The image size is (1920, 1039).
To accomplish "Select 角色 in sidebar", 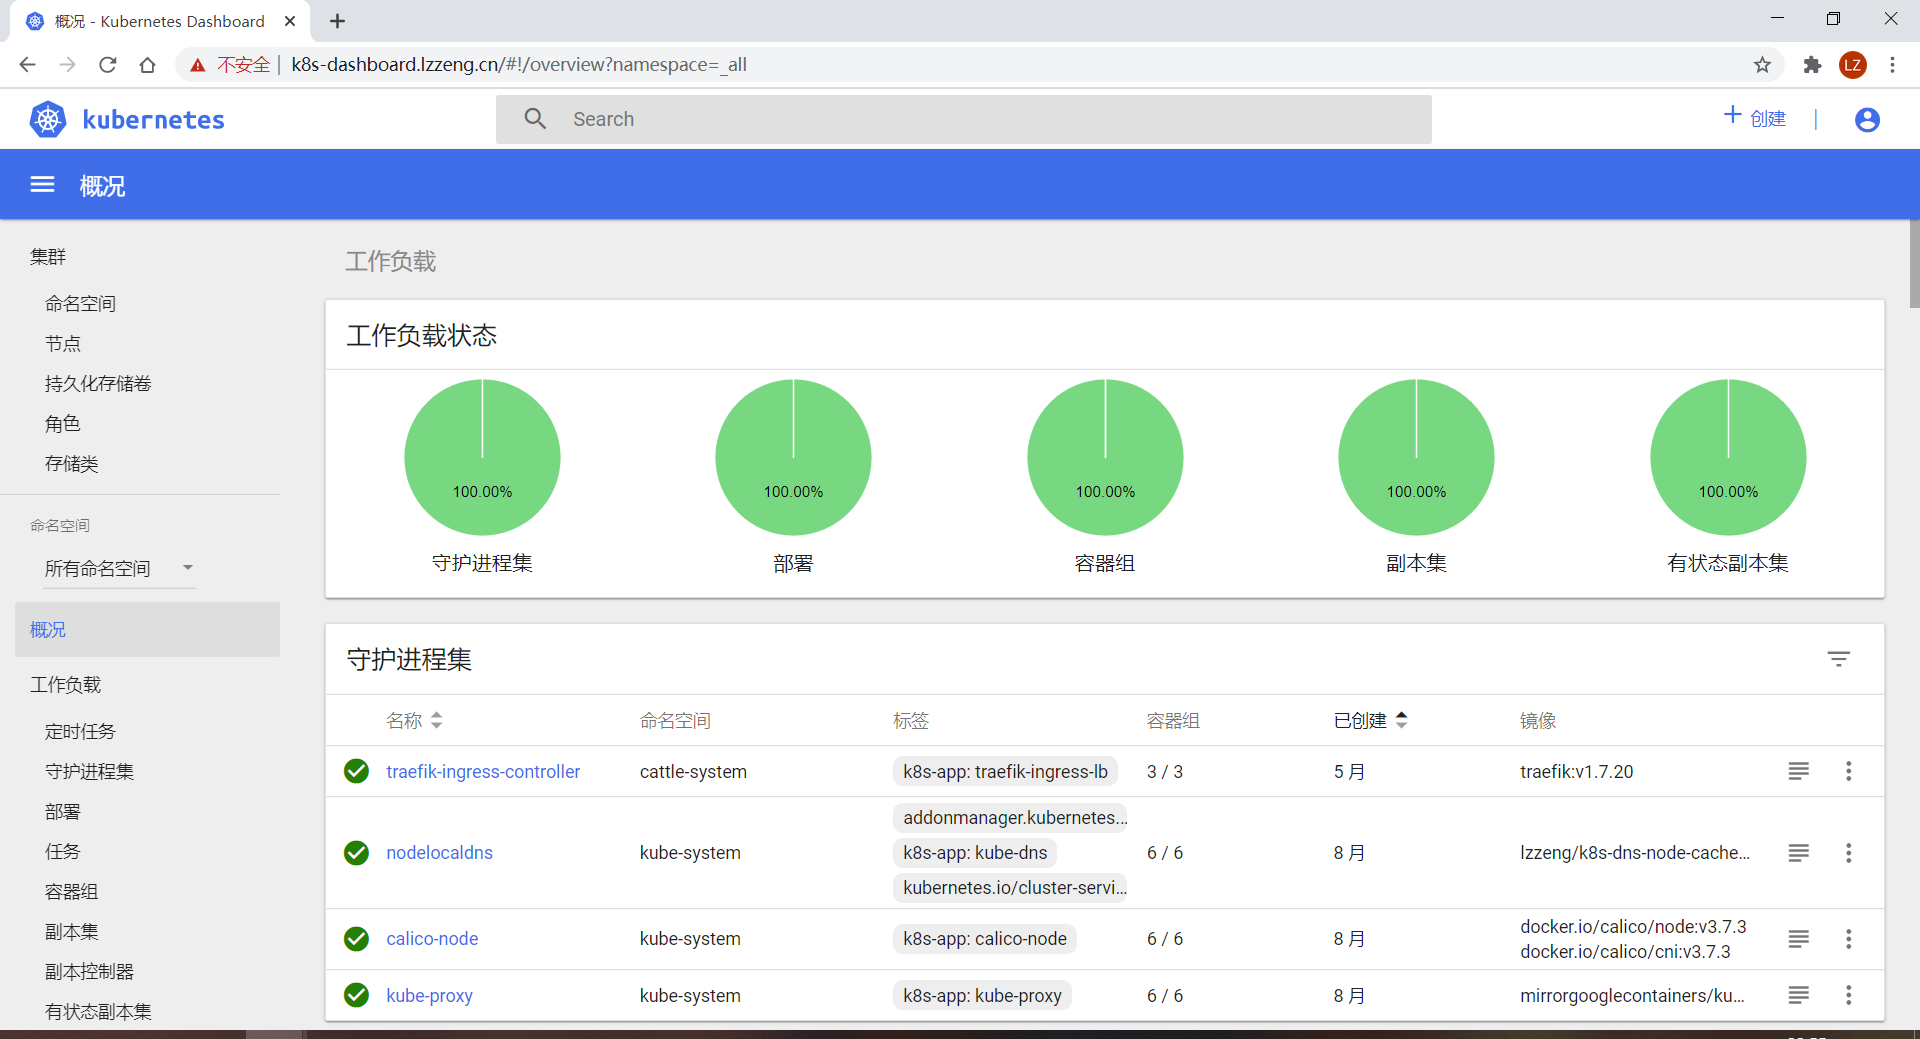I will 62,423.
